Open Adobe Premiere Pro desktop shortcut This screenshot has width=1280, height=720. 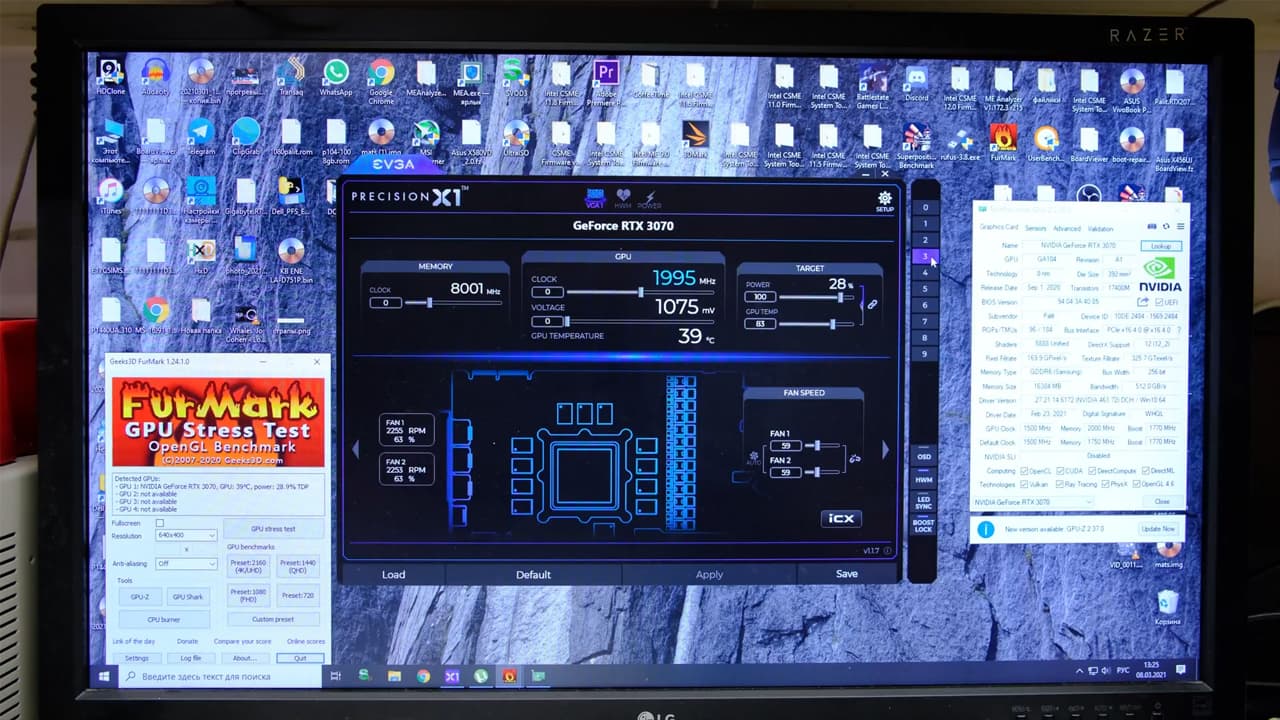(605, 82)
